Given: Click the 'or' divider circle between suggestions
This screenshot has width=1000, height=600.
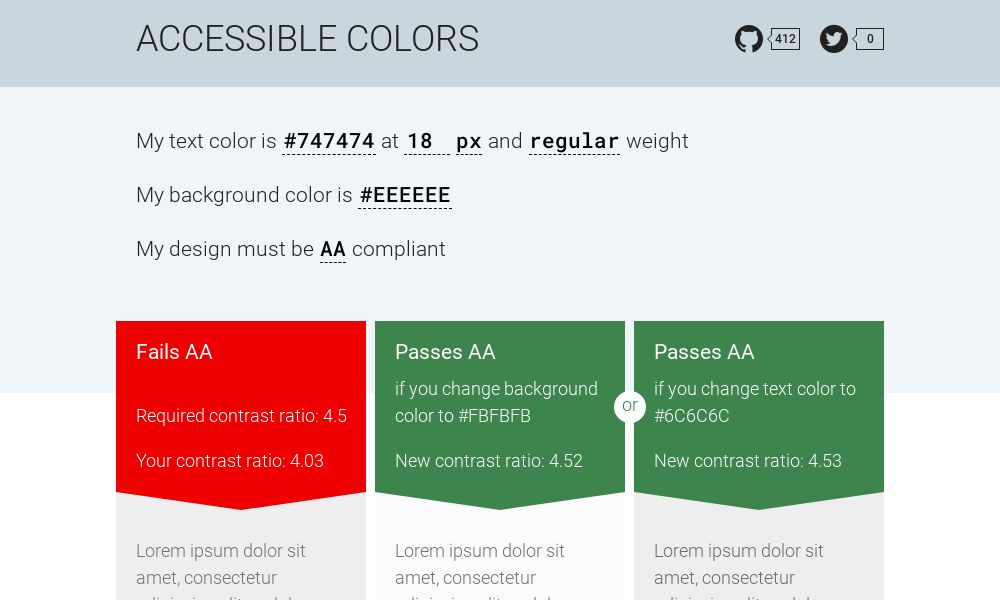Looking at the screenshot, I should click(630, 406).
